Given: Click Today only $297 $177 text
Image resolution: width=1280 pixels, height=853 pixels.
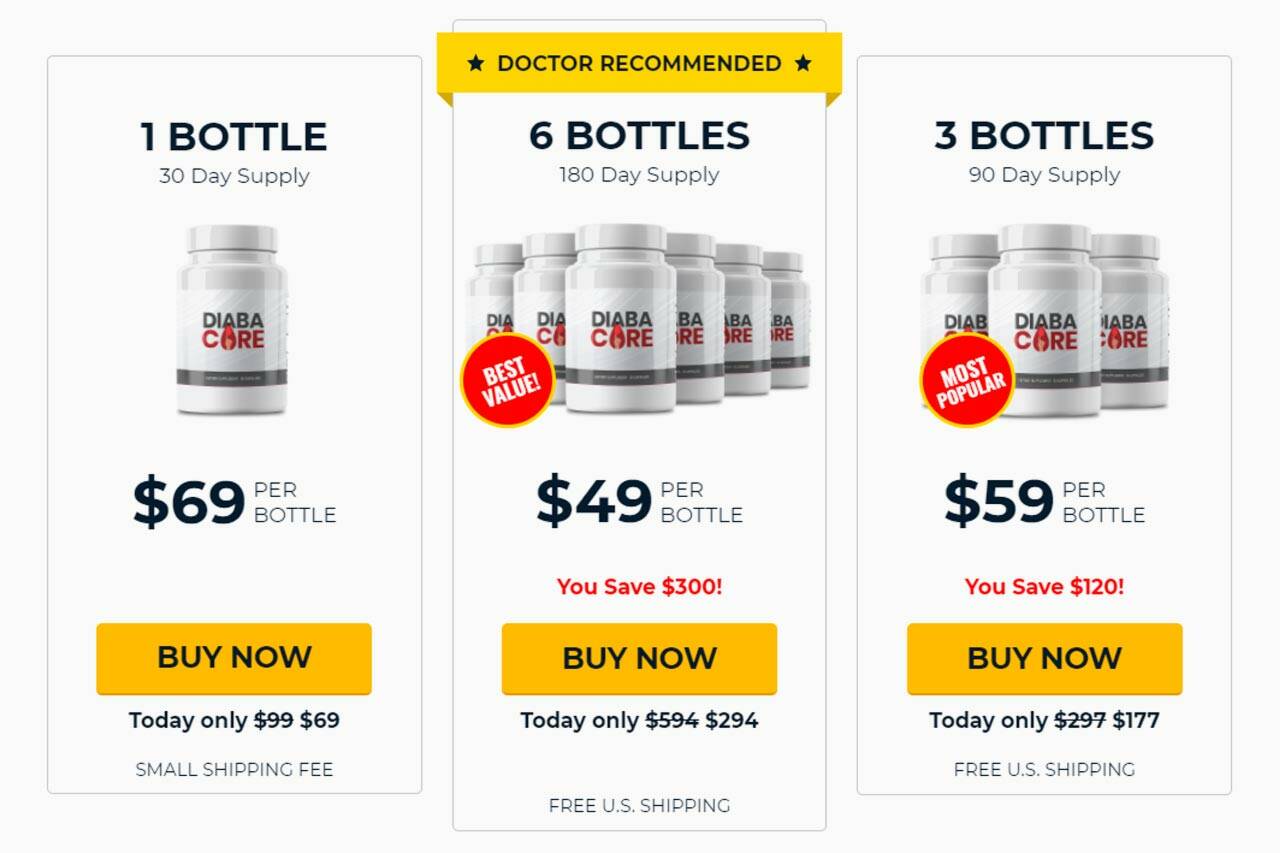Looking at the screenshot, I should (1044, 720).
